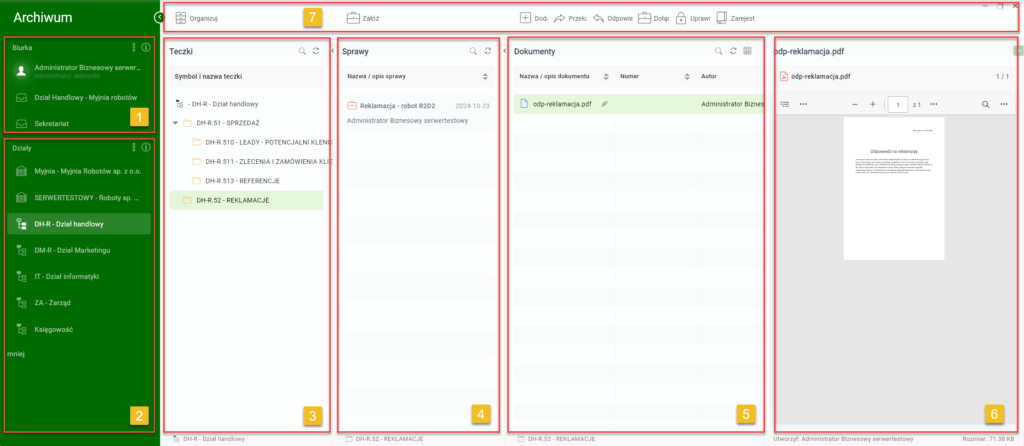Click the Organizuj toolbar button
This screenshot has width=1024, height=446.
click(197, 19)
